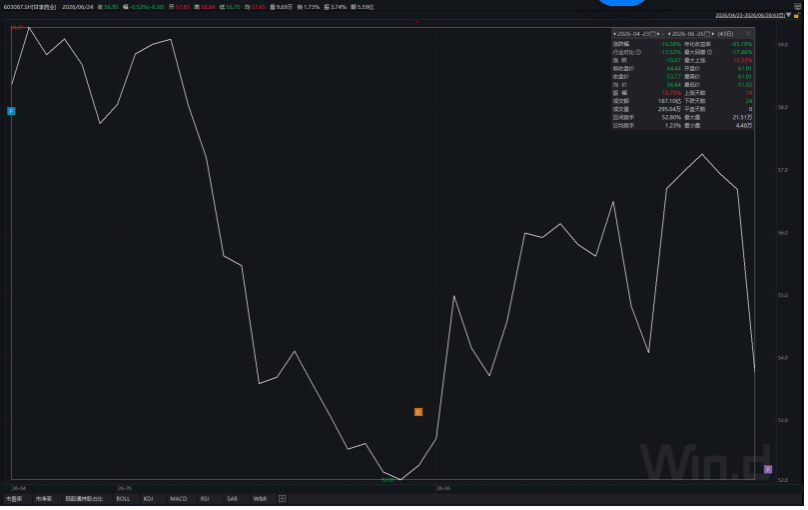Click the 15.33% max rise value
The image size is (808, 510).
coord(743,60)
